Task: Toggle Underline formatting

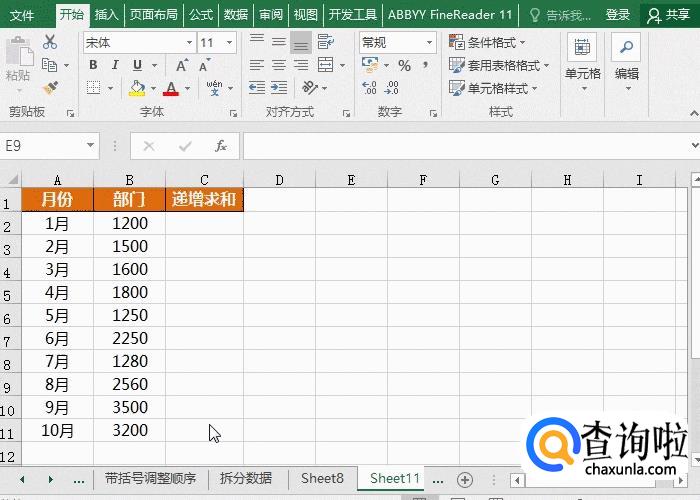Action: click(138, 65)
